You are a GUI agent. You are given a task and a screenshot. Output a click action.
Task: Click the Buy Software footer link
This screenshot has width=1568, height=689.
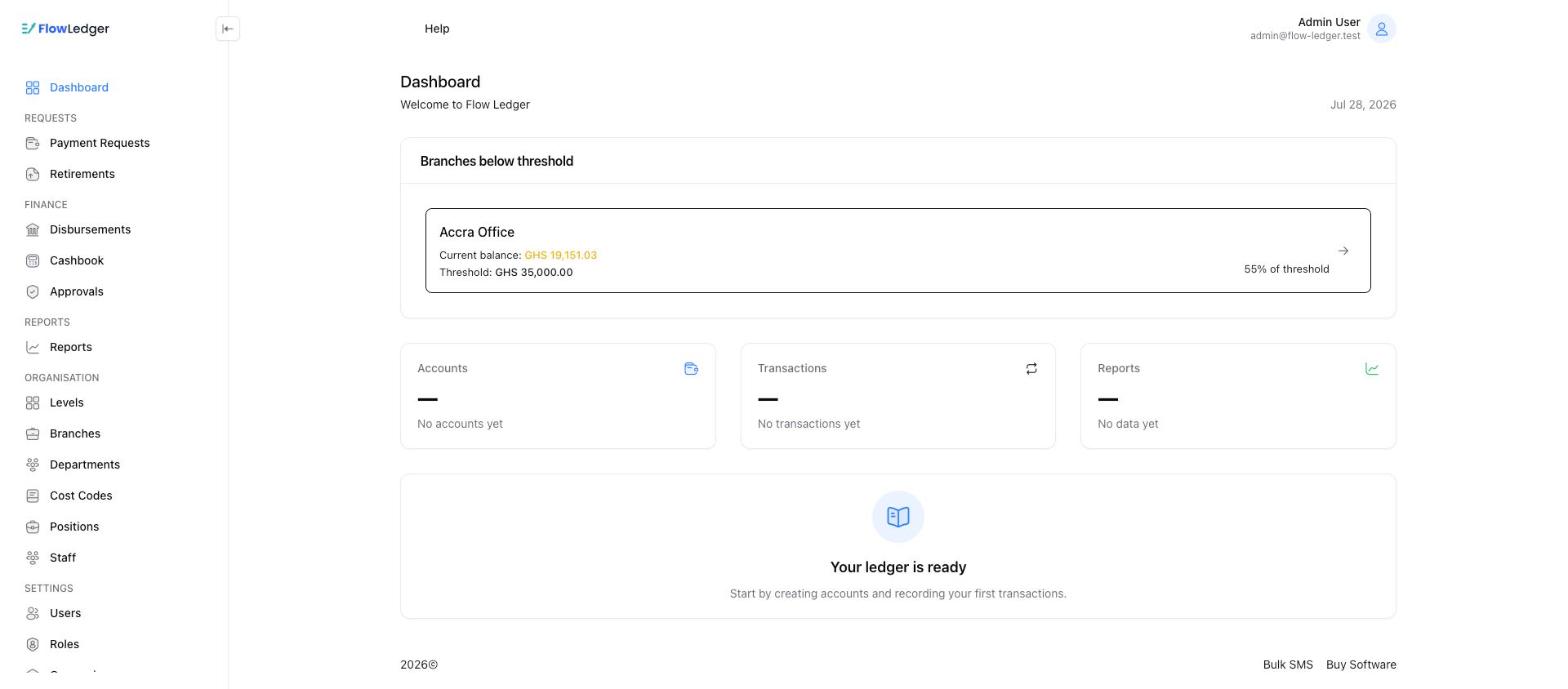[x=1361, y=665]
